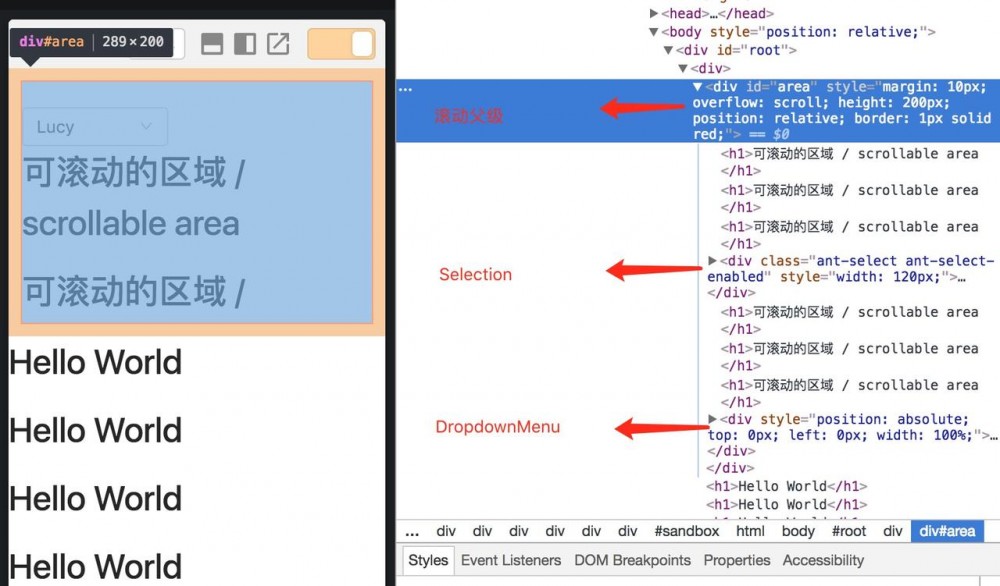Select the first h1 Hello World DOM line
The height and width of the screenshot is (586, 1000).
tap(786, 487)
